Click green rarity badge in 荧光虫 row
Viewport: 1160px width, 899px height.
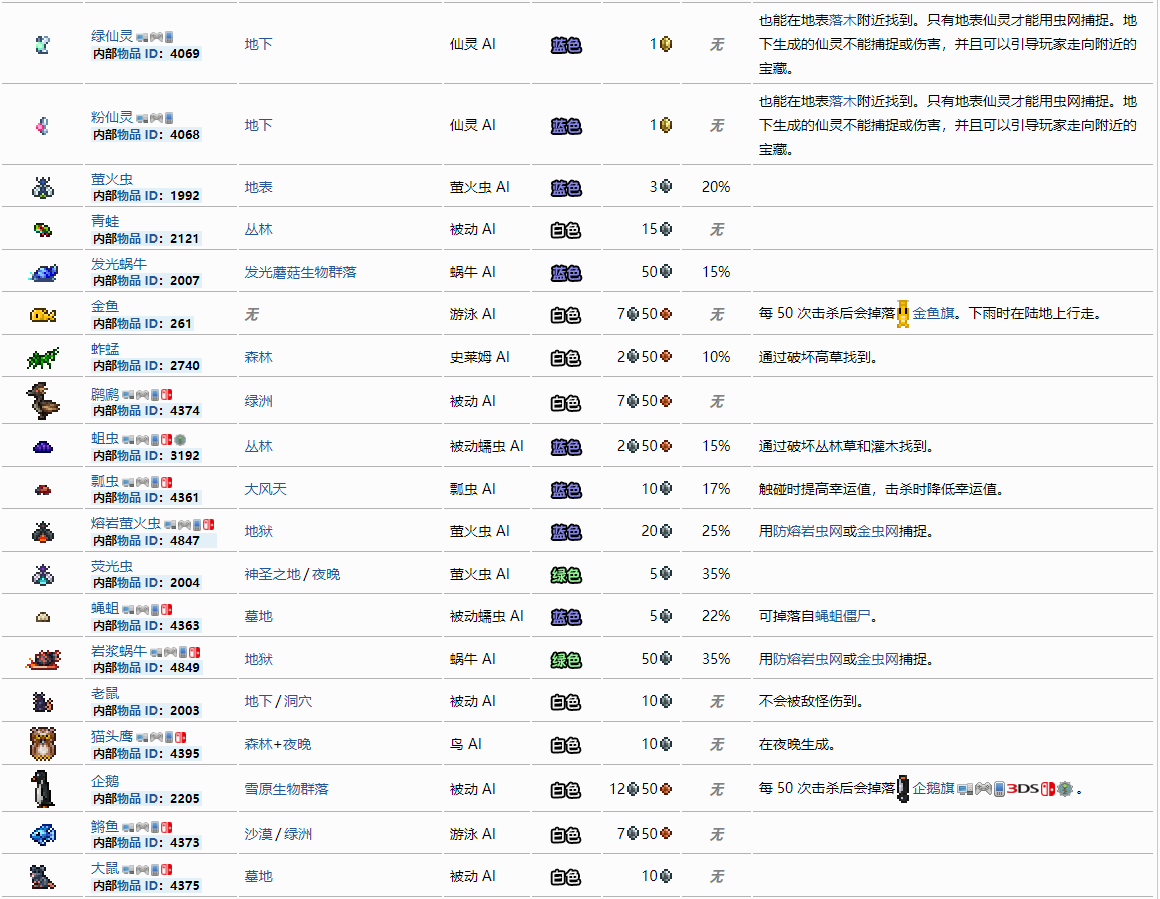(566, 575)
